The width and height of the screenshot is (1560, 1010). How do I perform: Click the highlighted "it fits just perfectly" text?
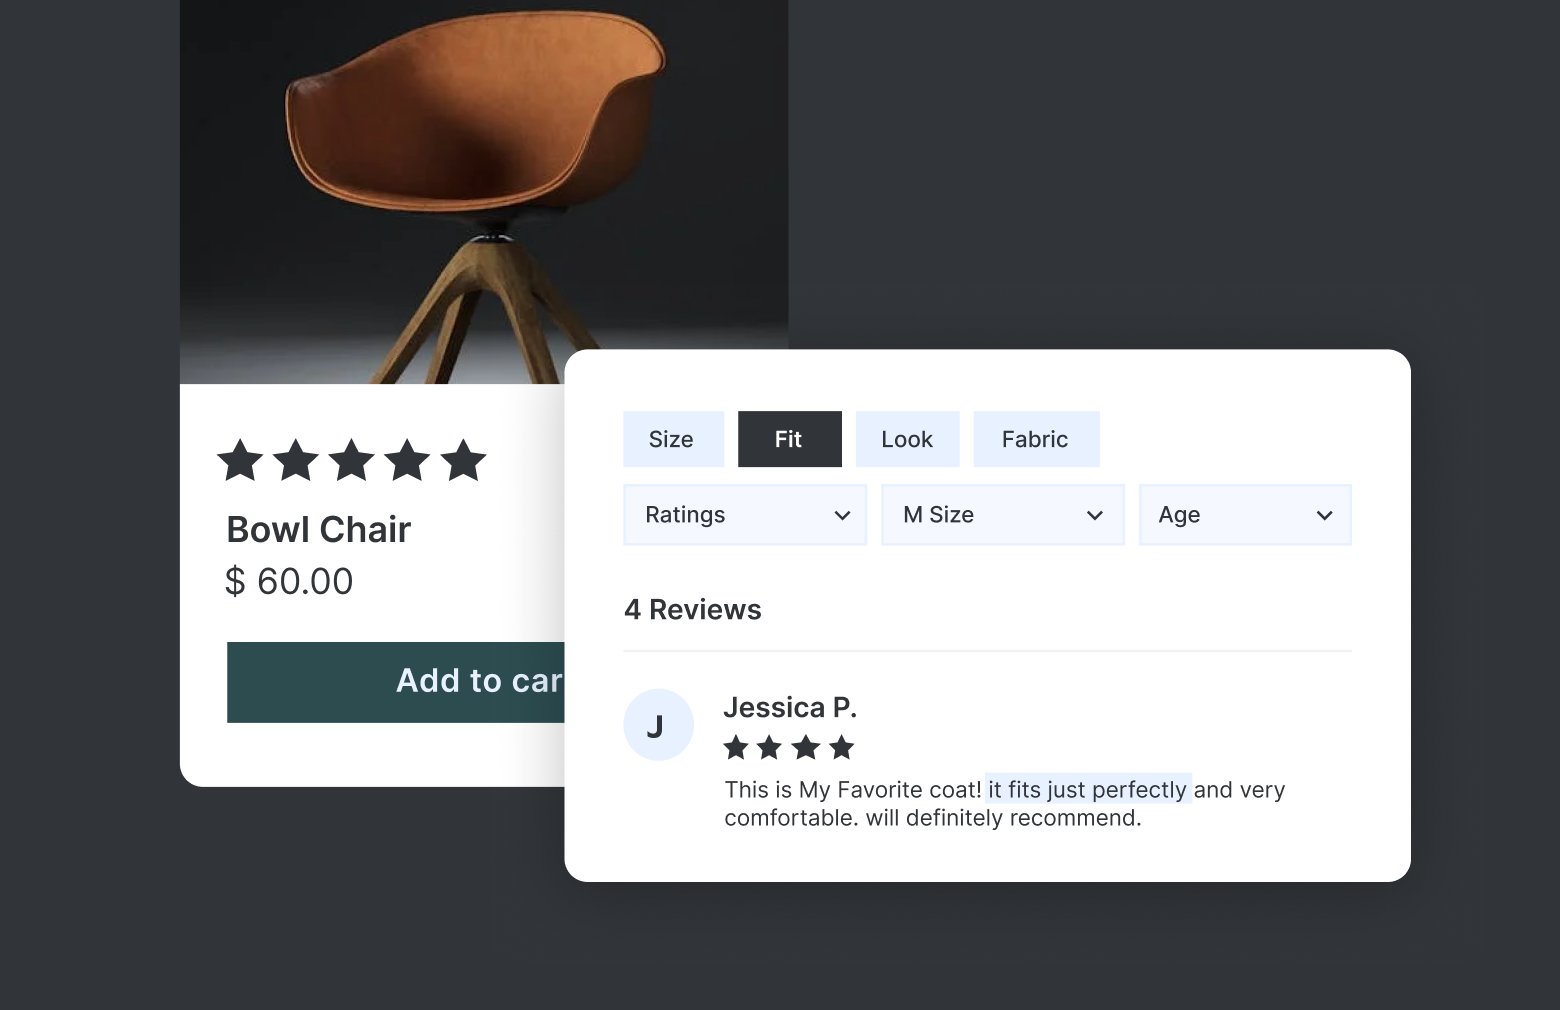pyautogui.click(x=1087, y=789)
